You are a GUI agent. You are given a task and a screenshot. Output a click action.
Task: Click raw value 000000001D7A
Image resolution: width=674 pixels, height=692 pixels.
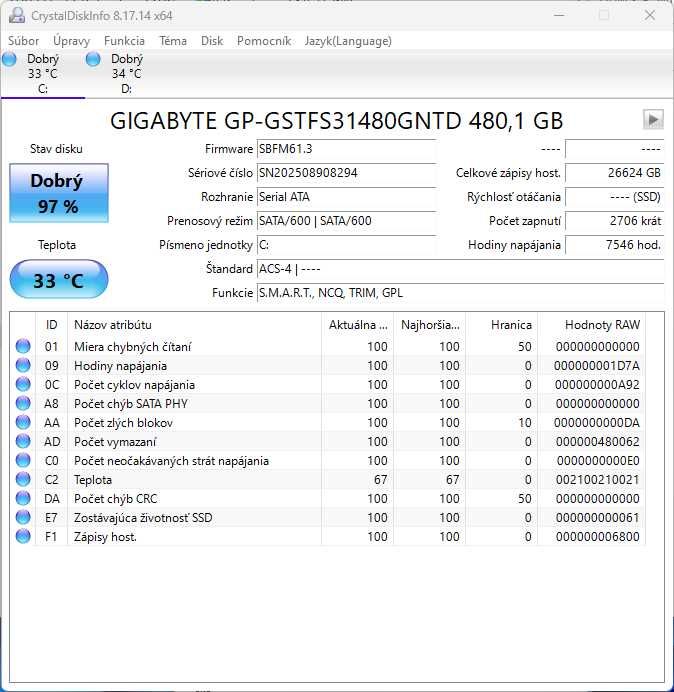click(597, 366)
